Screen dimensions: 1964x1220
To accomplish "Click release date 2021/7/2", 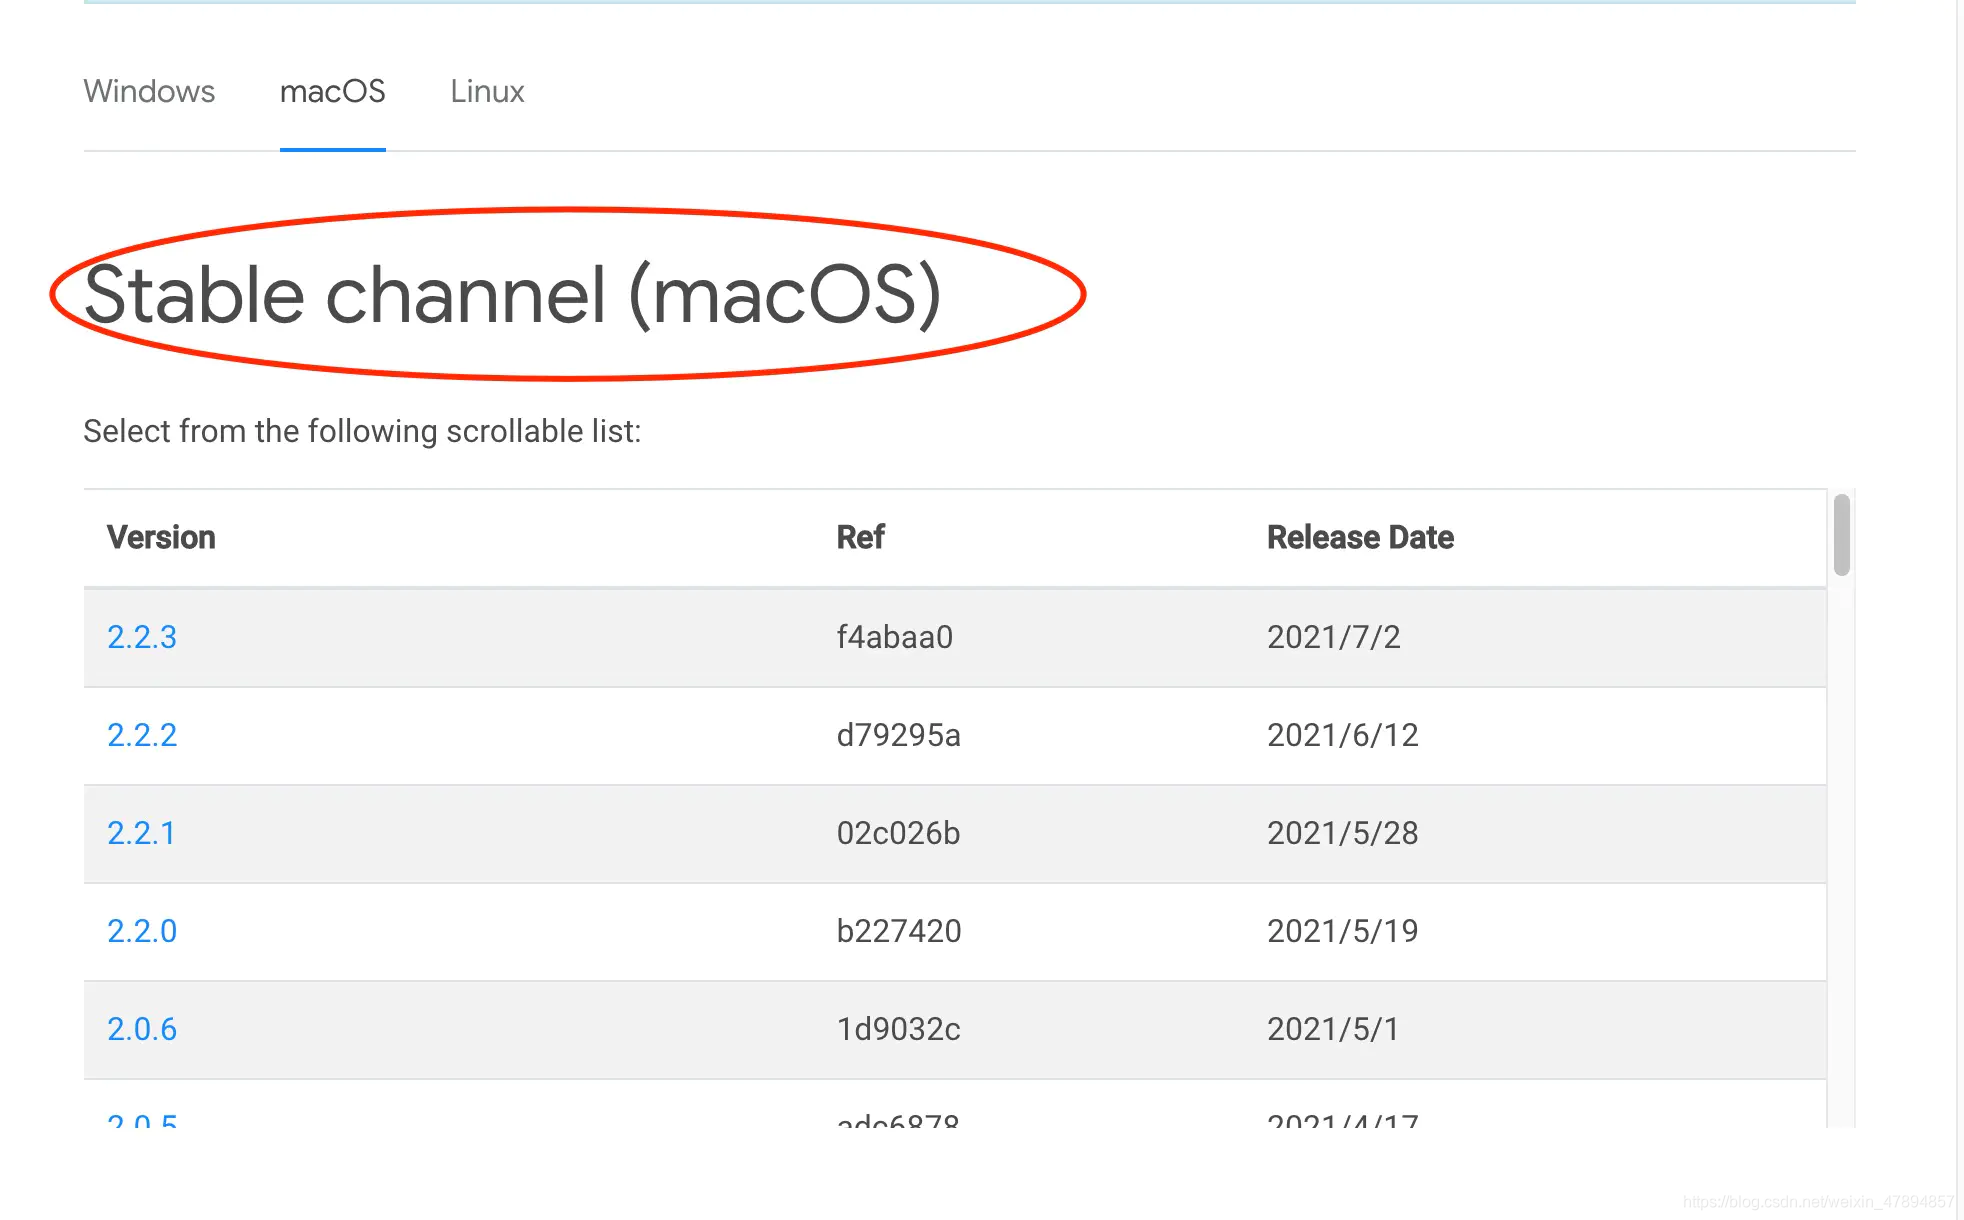I will 1334,637.
